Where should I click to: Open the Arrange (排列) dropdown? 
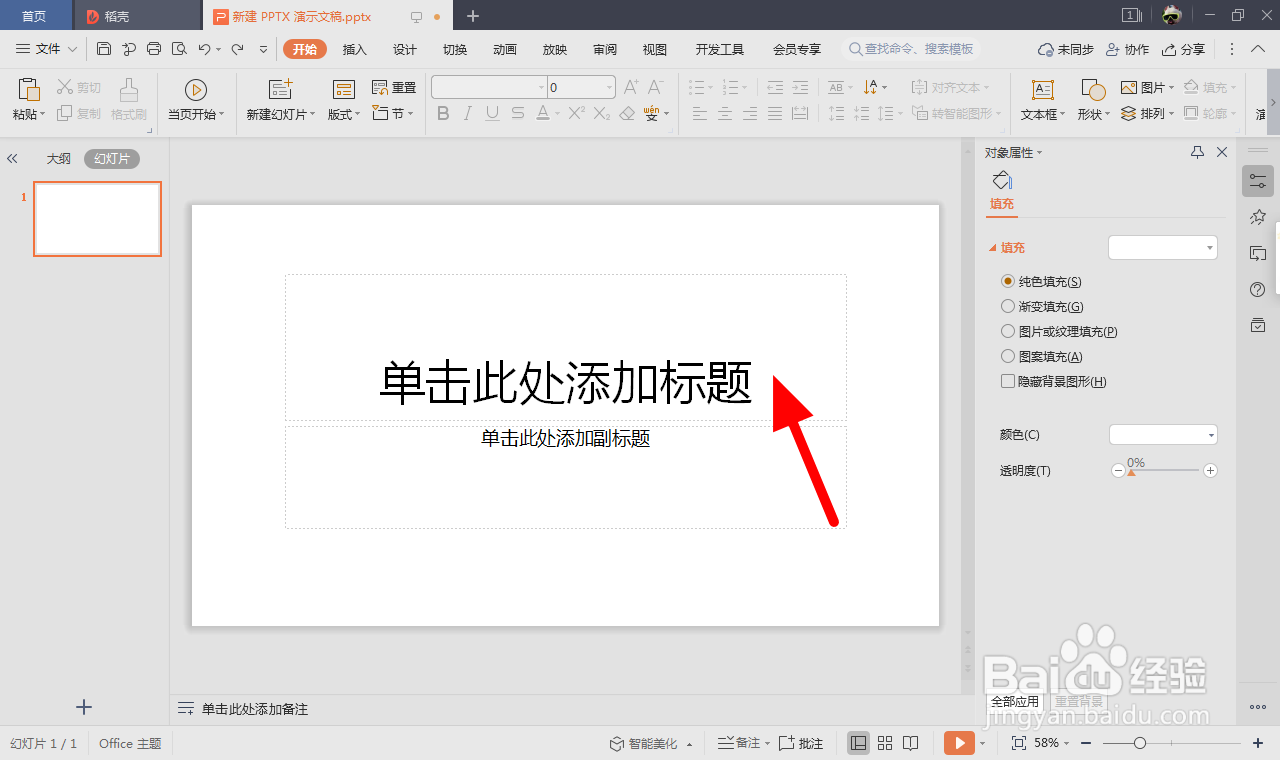point(1147,114)
